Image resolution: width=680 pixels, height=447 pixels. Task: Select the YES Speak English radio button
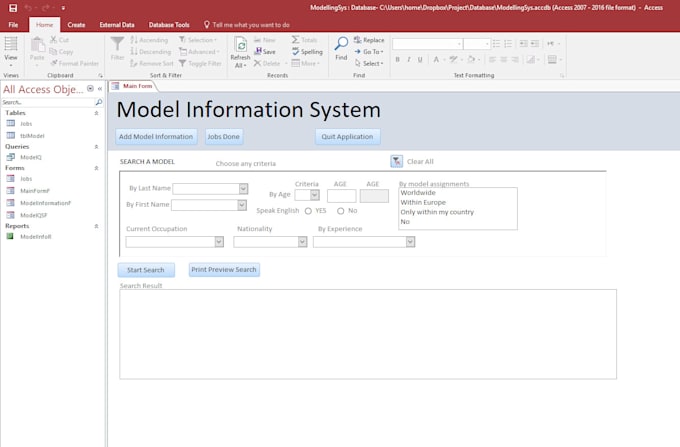click(308, 211)
